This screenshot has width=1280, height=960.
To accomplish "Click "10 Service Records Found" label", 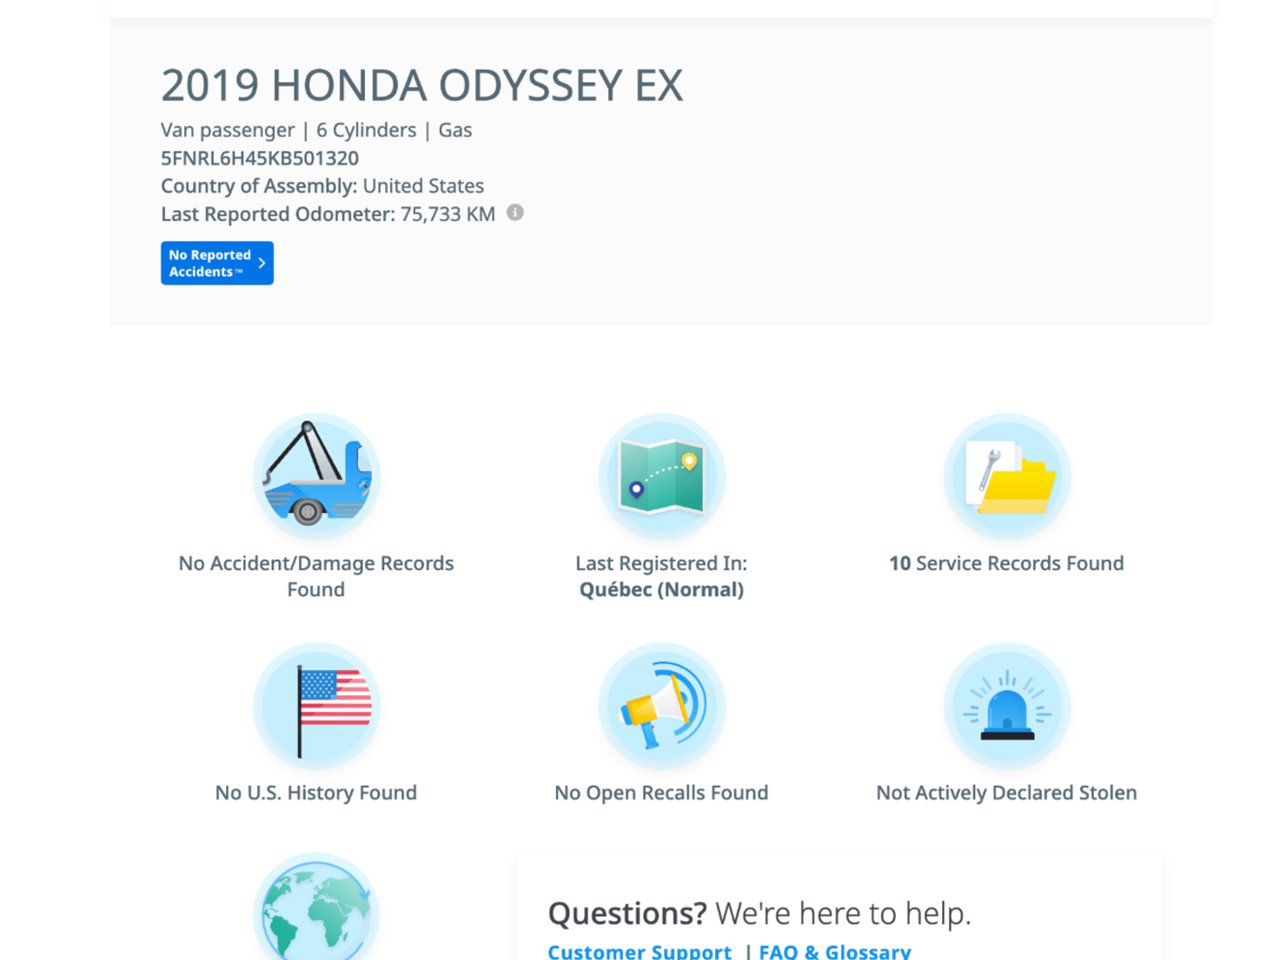I will click(x=1006, y=563).
